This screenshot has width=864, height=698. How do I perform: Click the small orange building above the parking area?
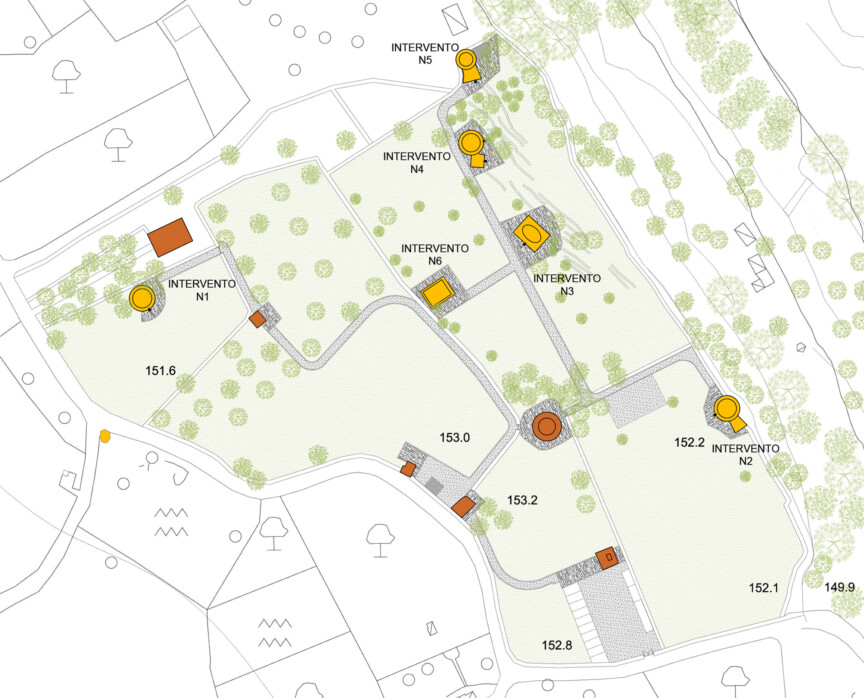click(x=608, y=559)
